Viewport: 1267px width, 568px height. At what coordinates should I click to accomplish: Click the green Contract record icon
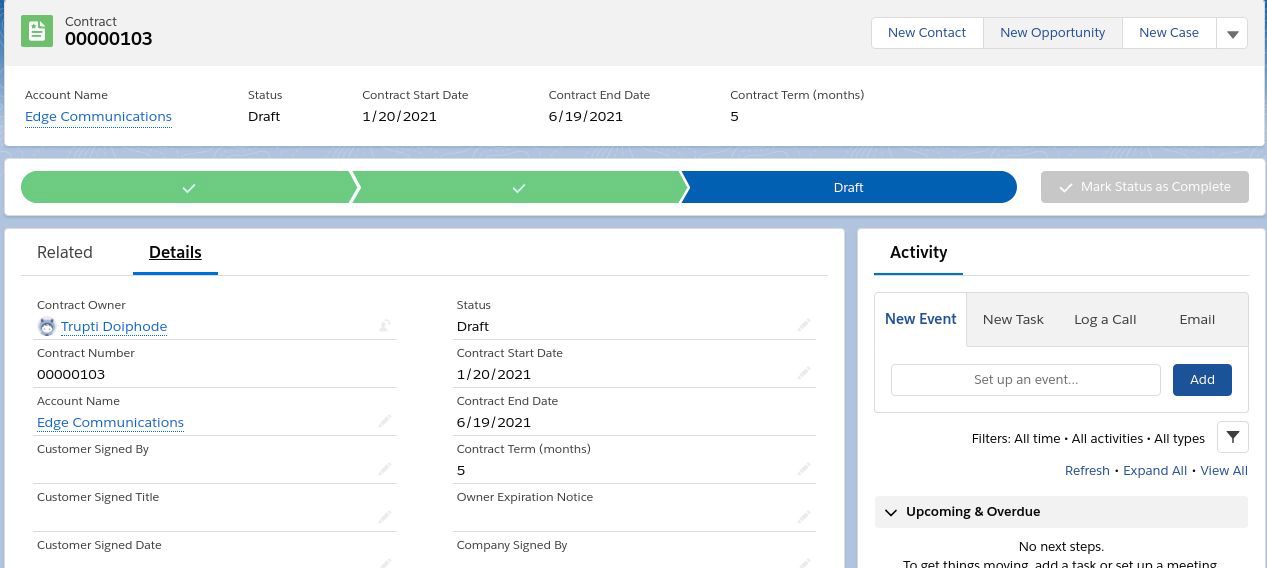click(37, 31)
